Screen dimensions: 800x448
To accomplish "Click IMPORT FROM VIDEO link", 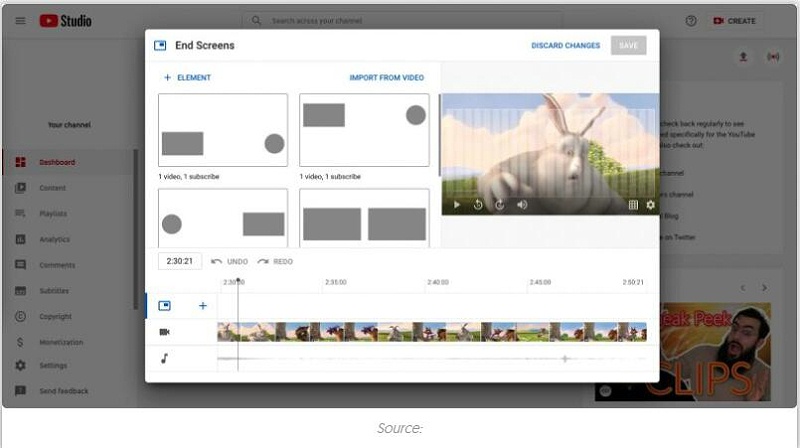I will click(x=386, y=78).
